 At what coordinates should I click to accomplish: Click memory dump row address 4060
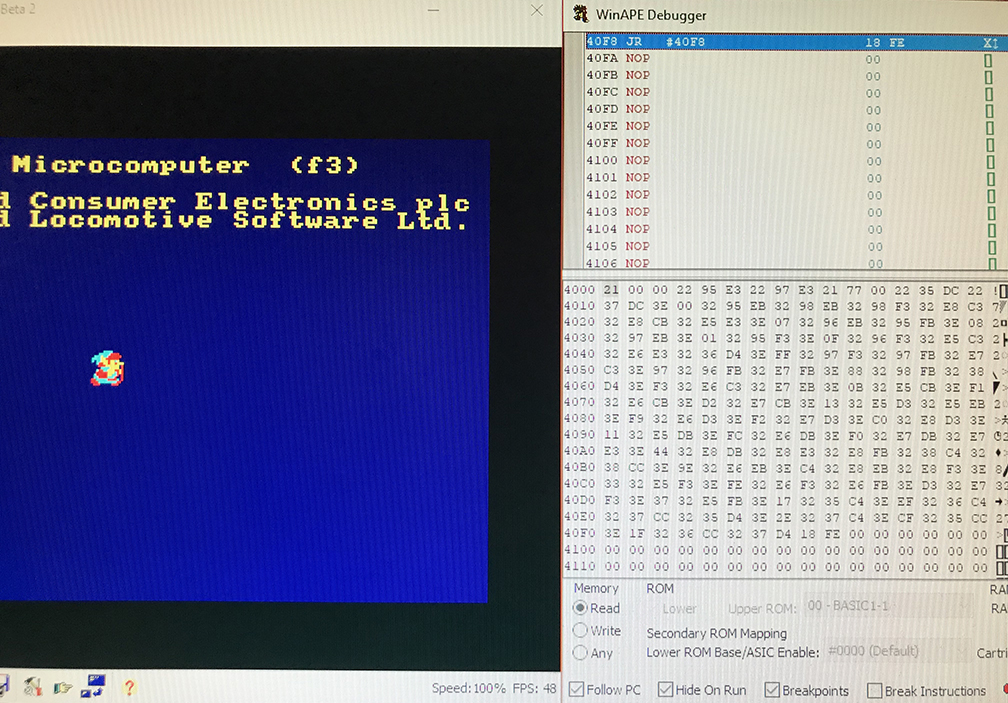(579, 386)
